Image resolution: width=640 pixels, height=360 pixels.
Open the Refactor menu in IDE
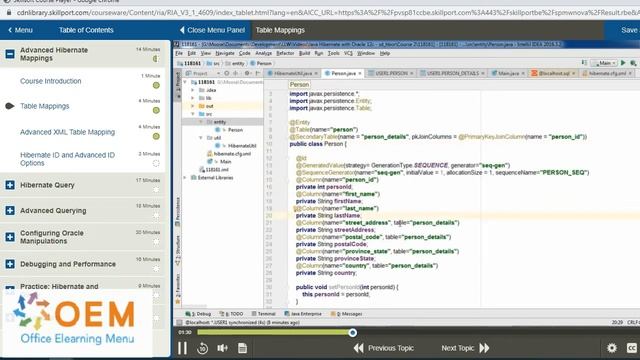(285, 53)
